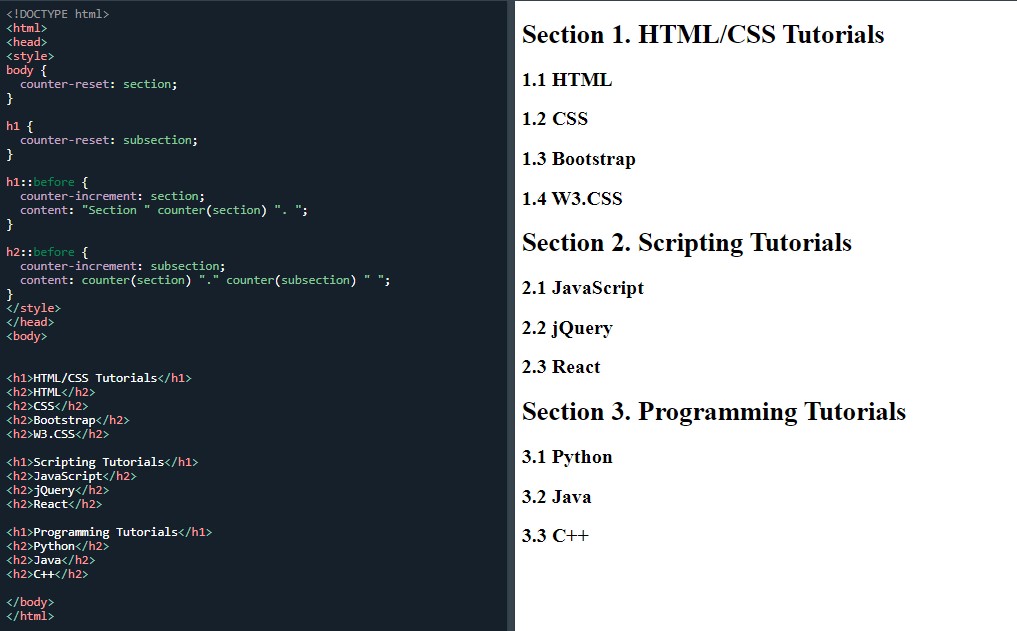This screenshot has height=631, width=1017.
Task: Select the '1.2 CSS' subheading in preview
Action: coord(555,119)
